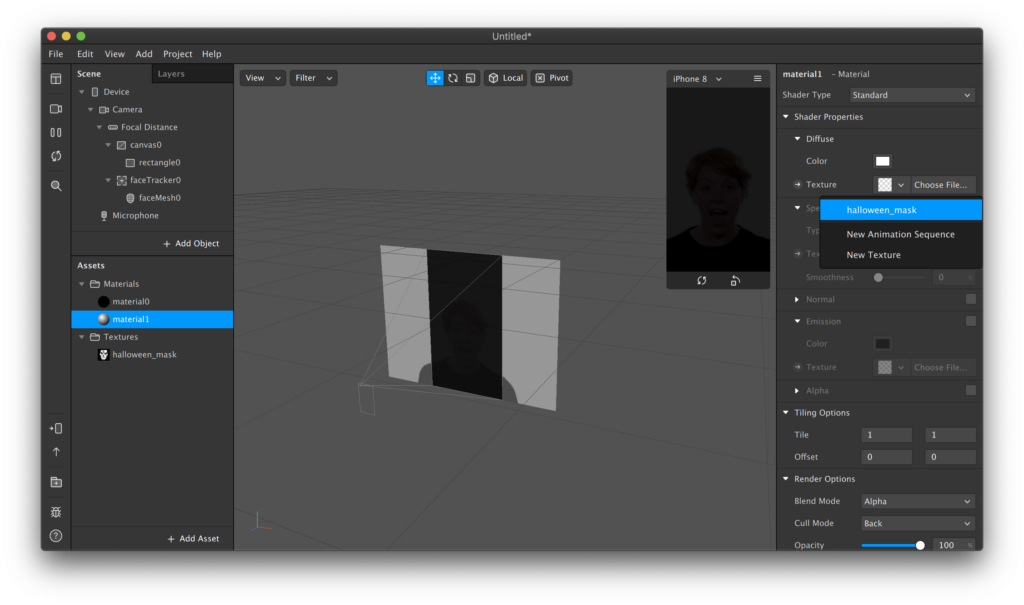Image resolution: width=1024 pixels, height=605 pixels.
Task: Open the File menu
Action: 56,54
